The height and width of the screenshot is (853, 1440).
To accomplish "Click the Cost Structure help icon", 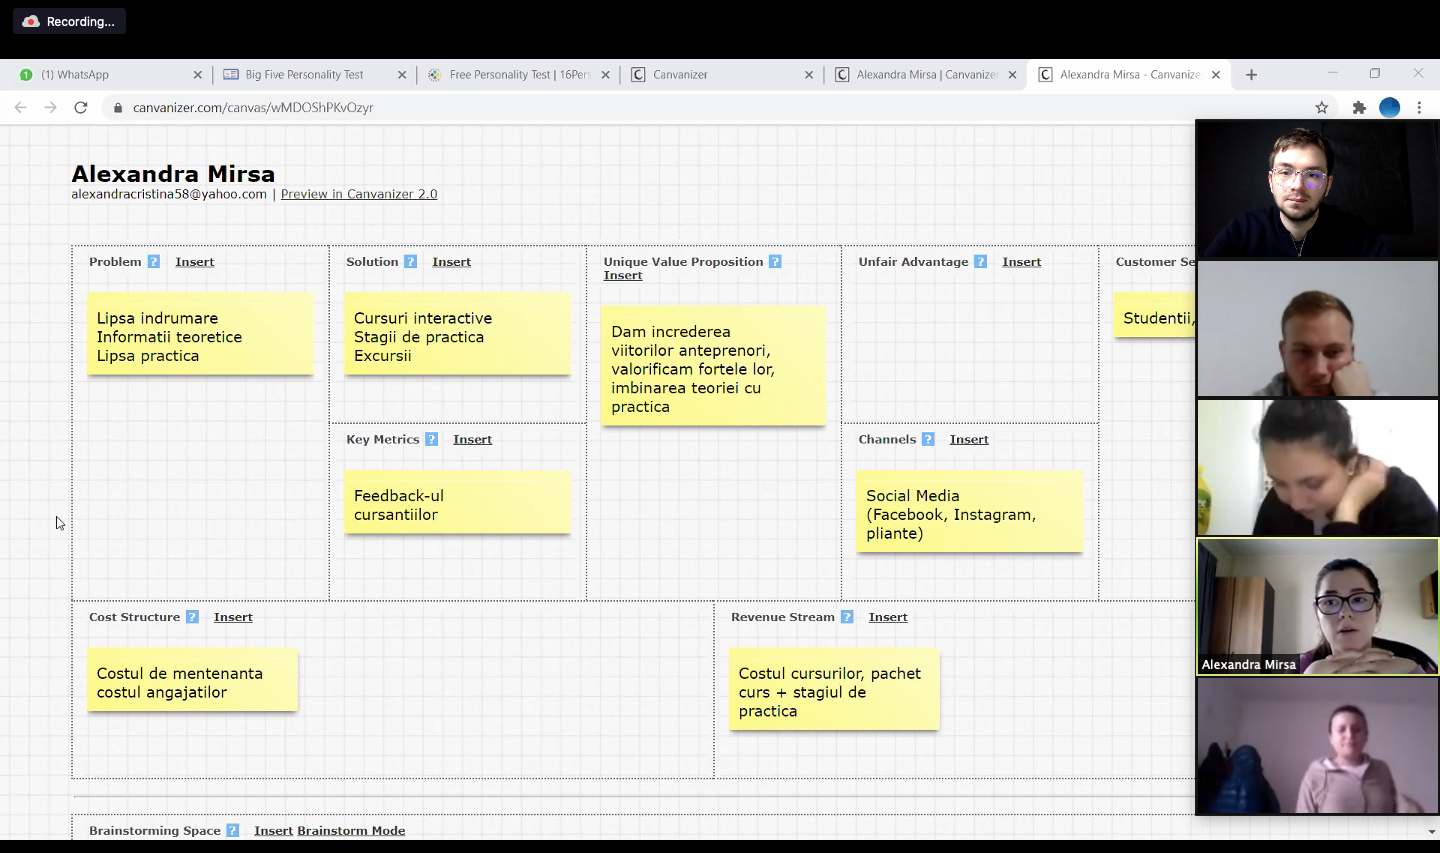I will (x=192, y=617).
